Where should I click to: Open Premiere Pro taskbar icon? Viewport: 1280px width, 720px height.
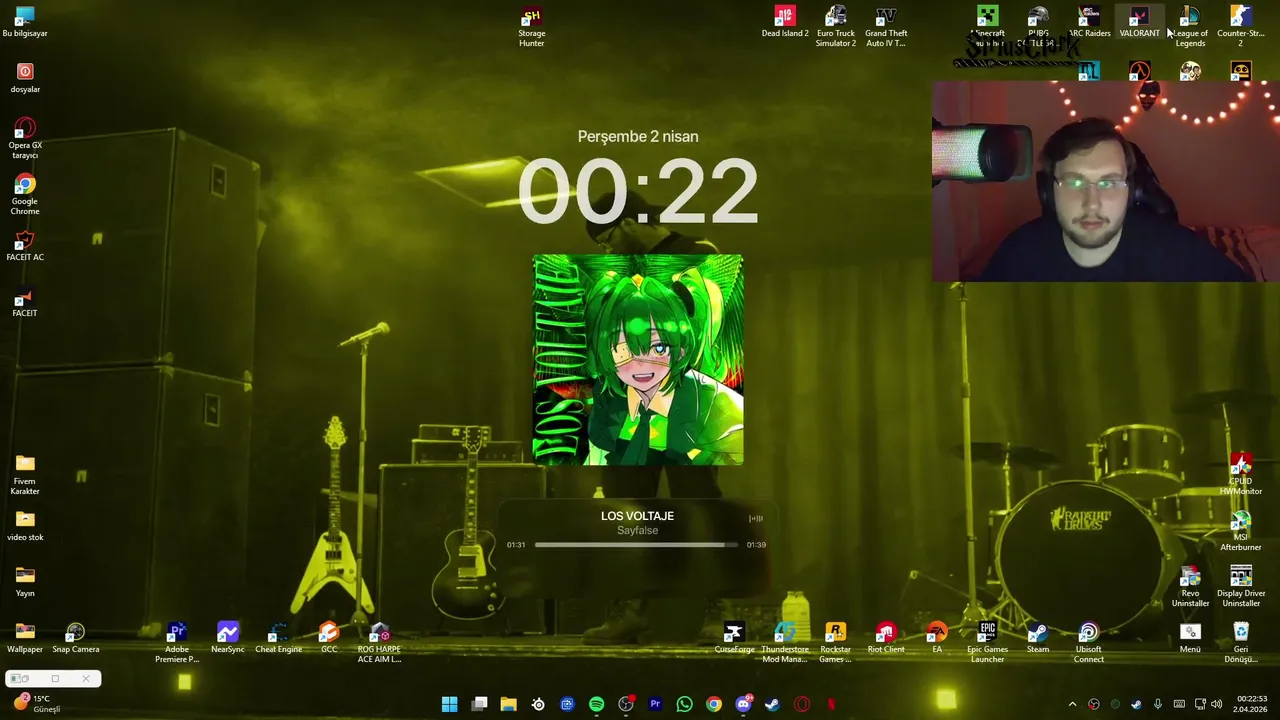pos(655,704)
